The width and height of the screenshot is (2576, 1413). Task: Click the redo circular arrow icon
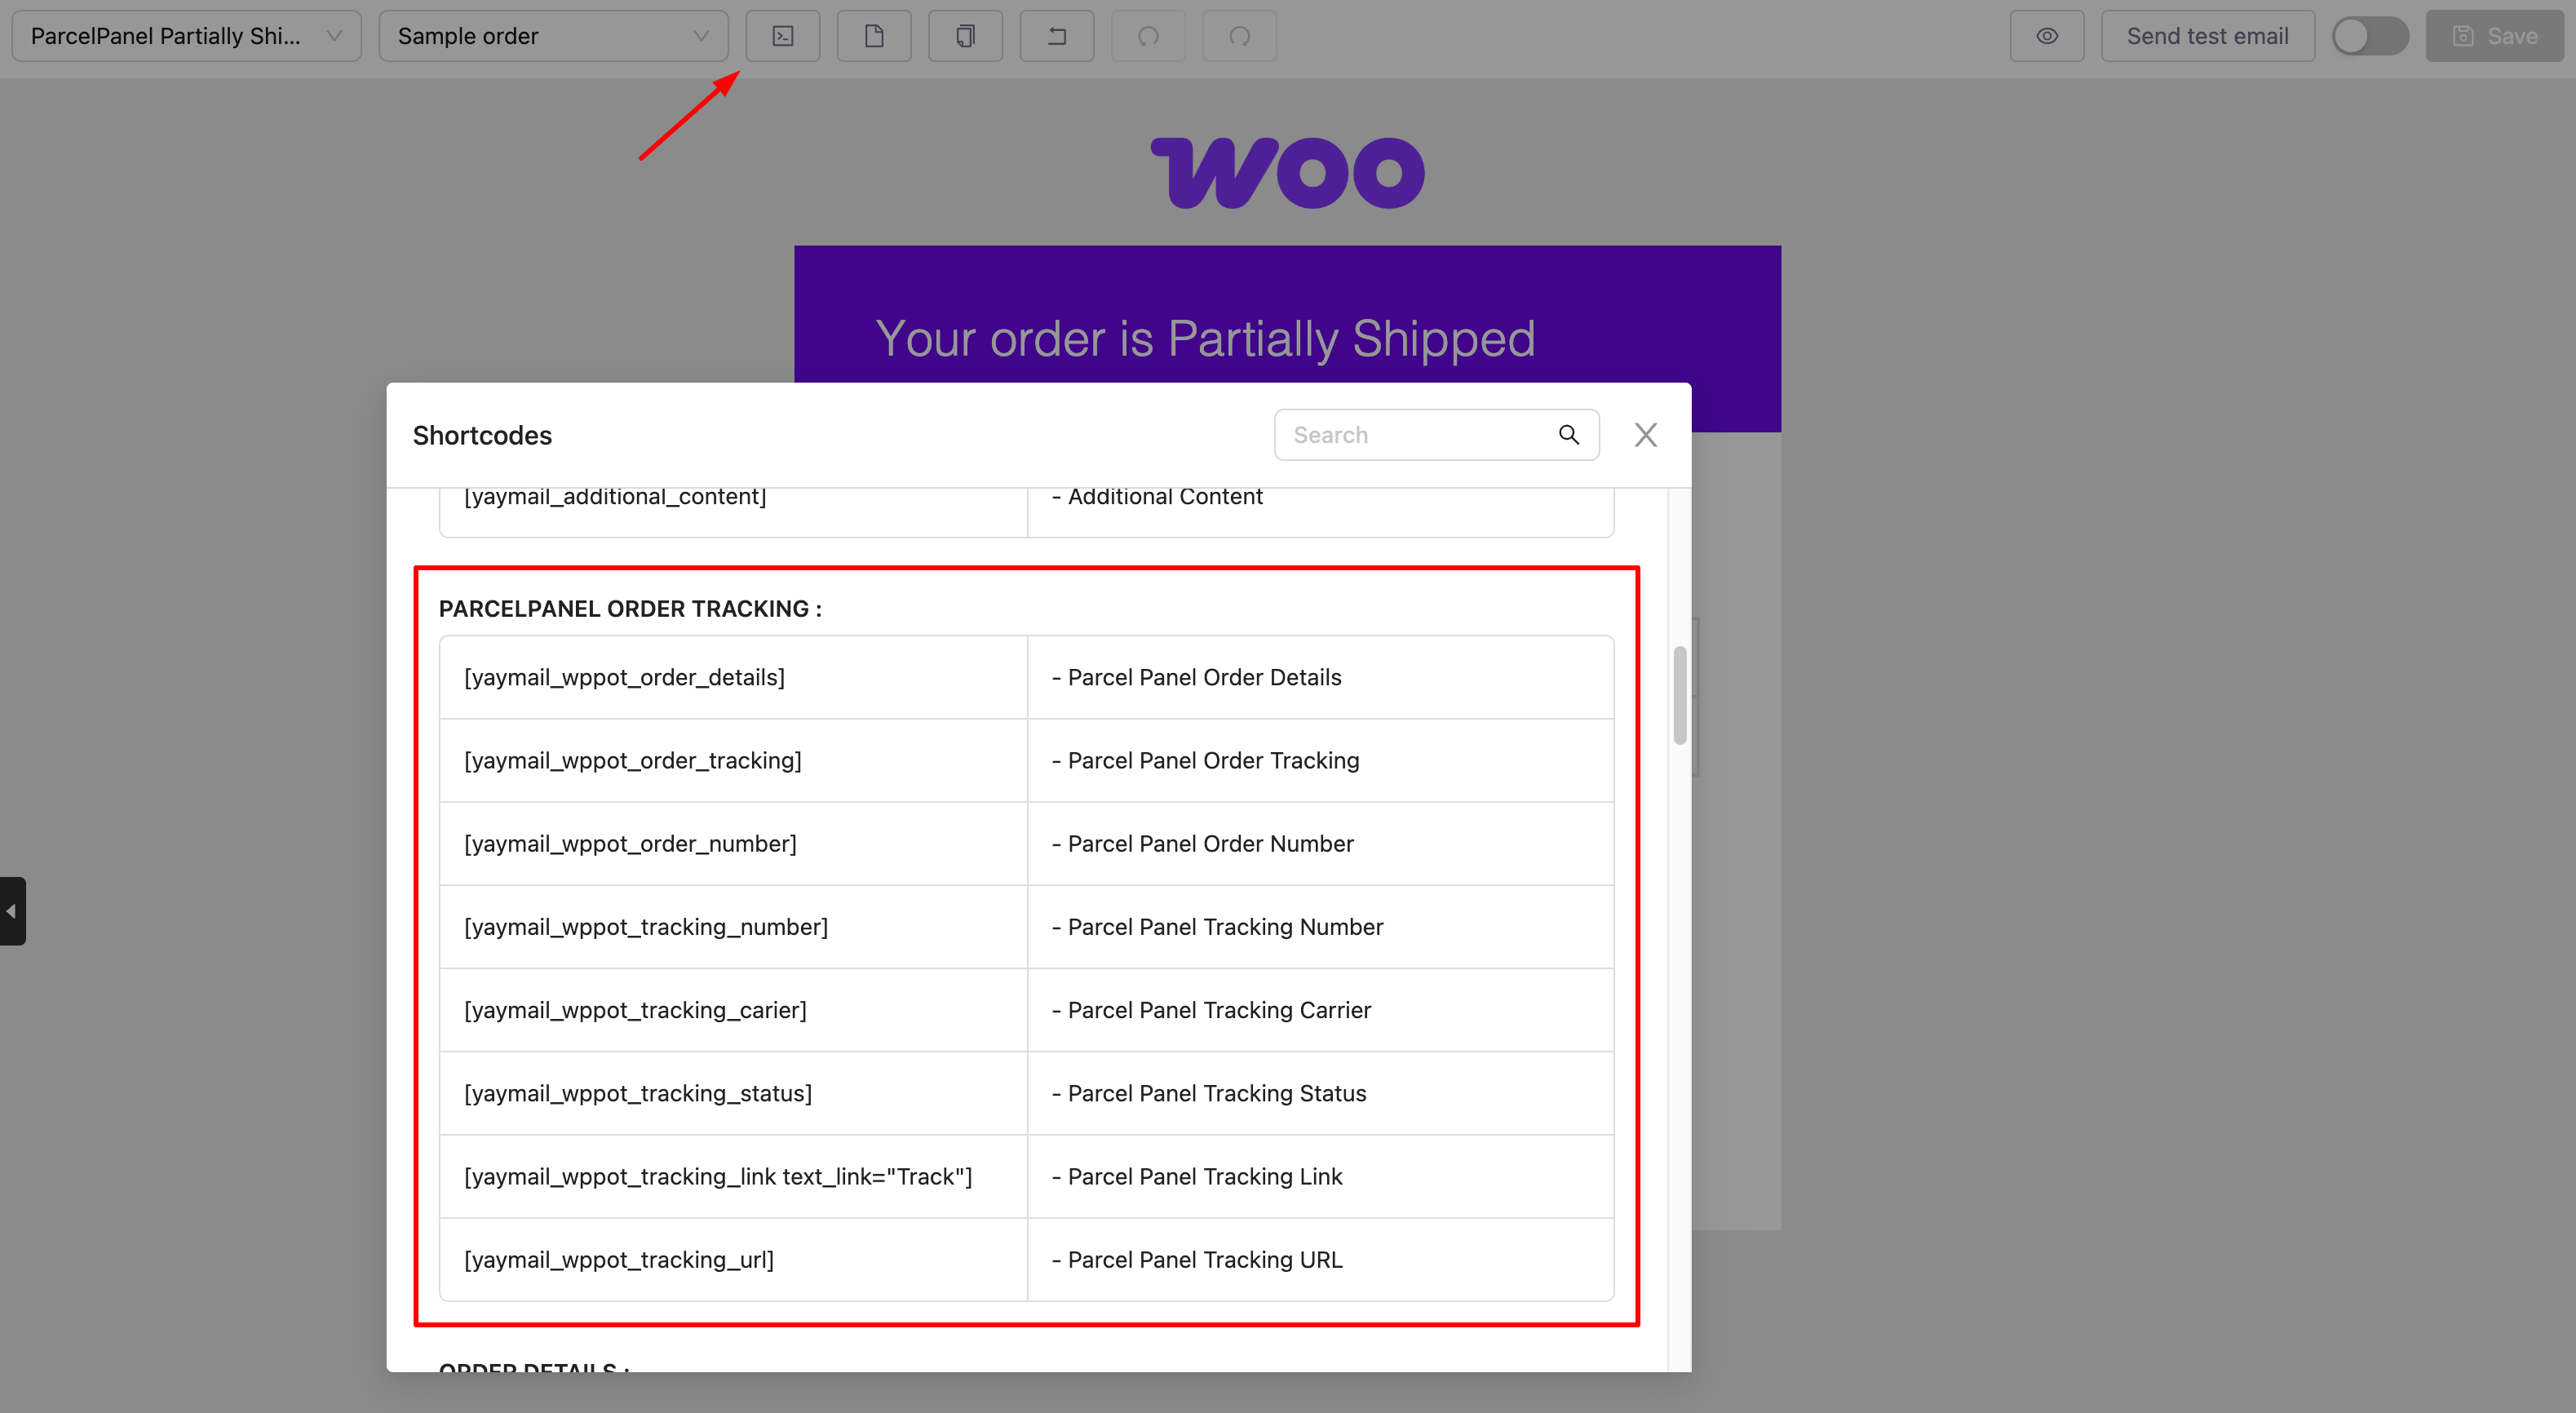(1239, 36)
